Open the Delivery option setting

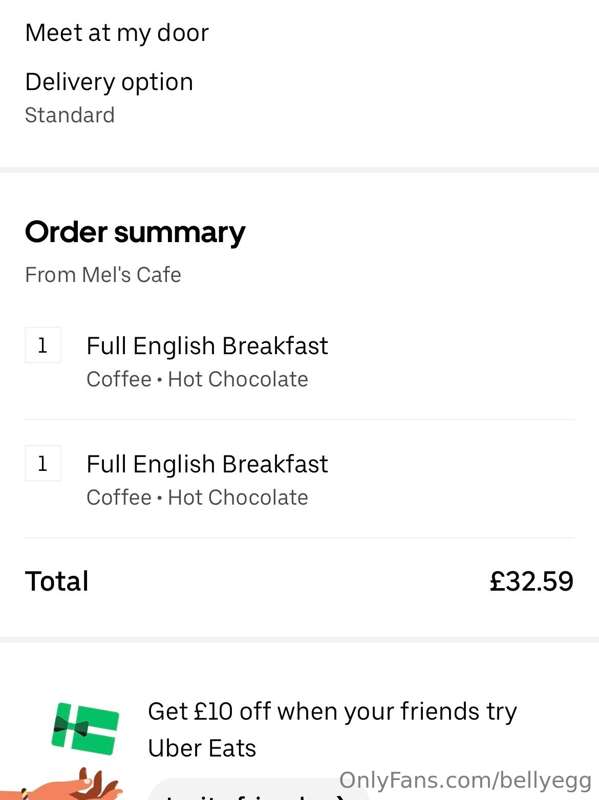coord(109,82)
